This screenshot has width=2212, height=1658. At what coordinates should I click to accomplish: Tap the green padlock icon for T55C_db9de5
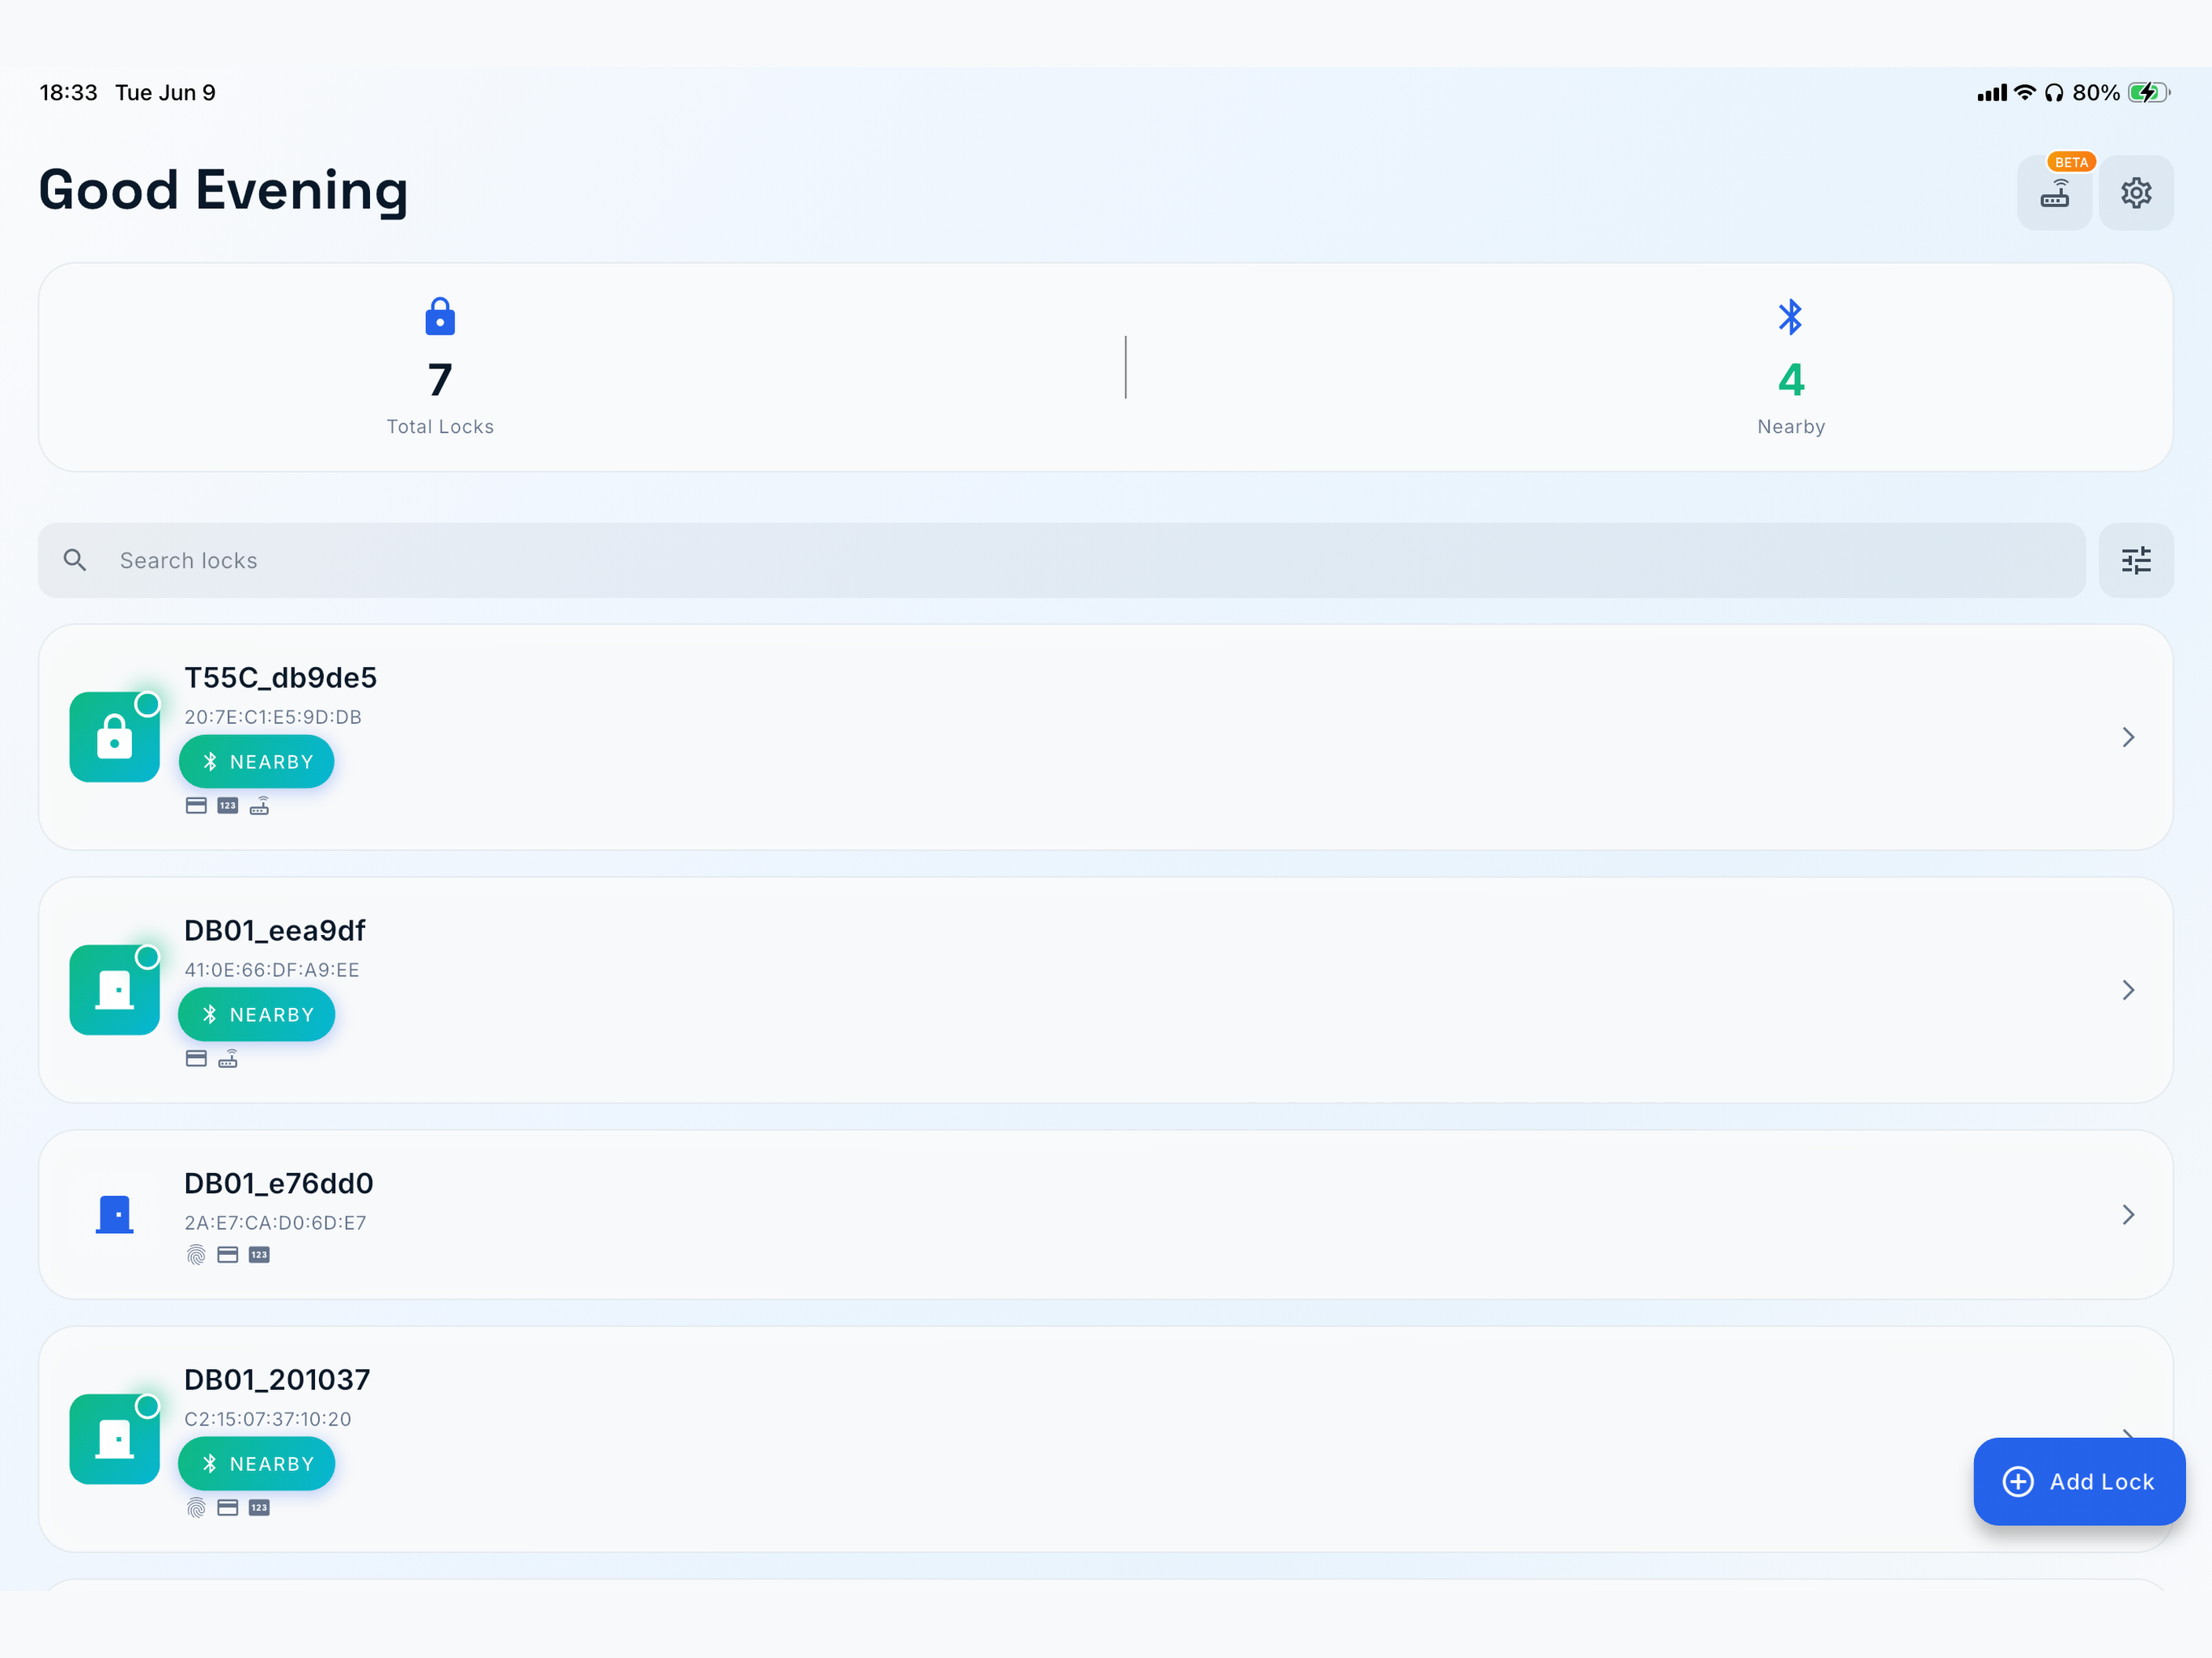click(114, 737)
